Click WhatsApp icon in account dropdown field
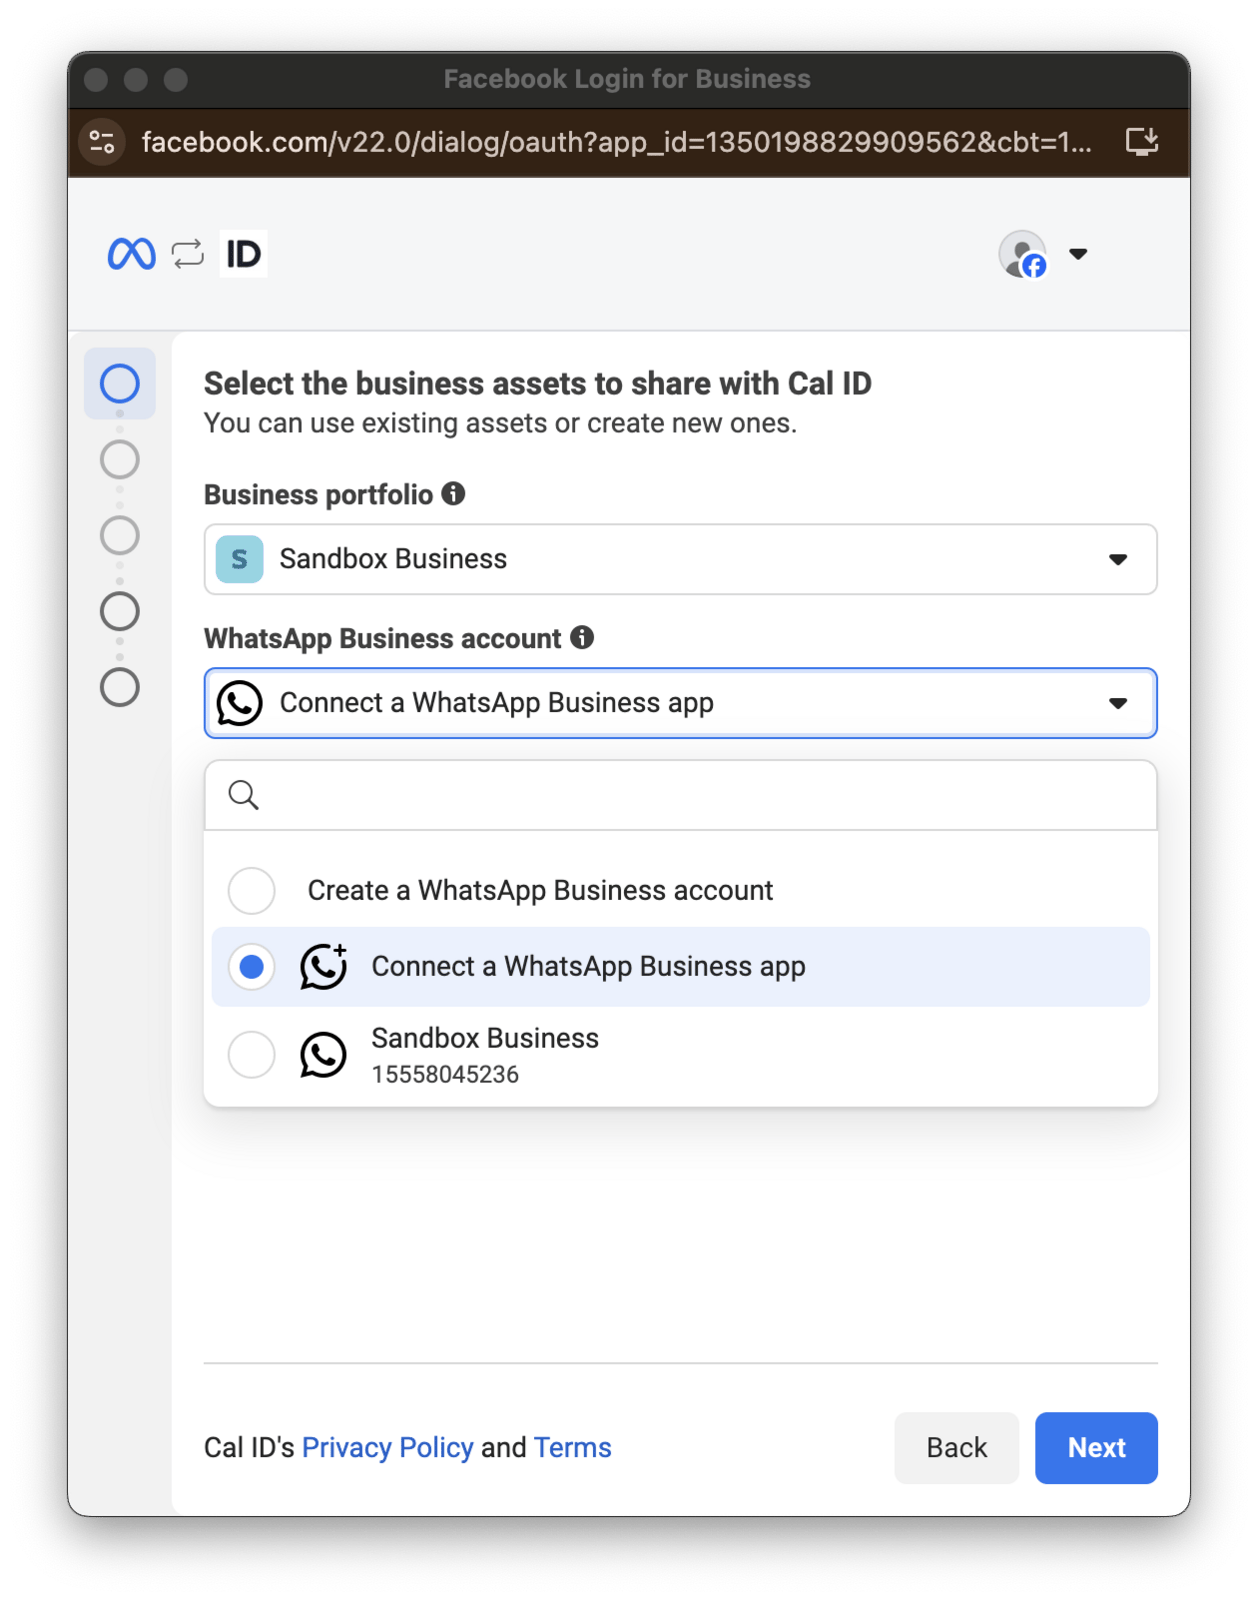The image size is (1258, 1600). (x=240, y=703)
